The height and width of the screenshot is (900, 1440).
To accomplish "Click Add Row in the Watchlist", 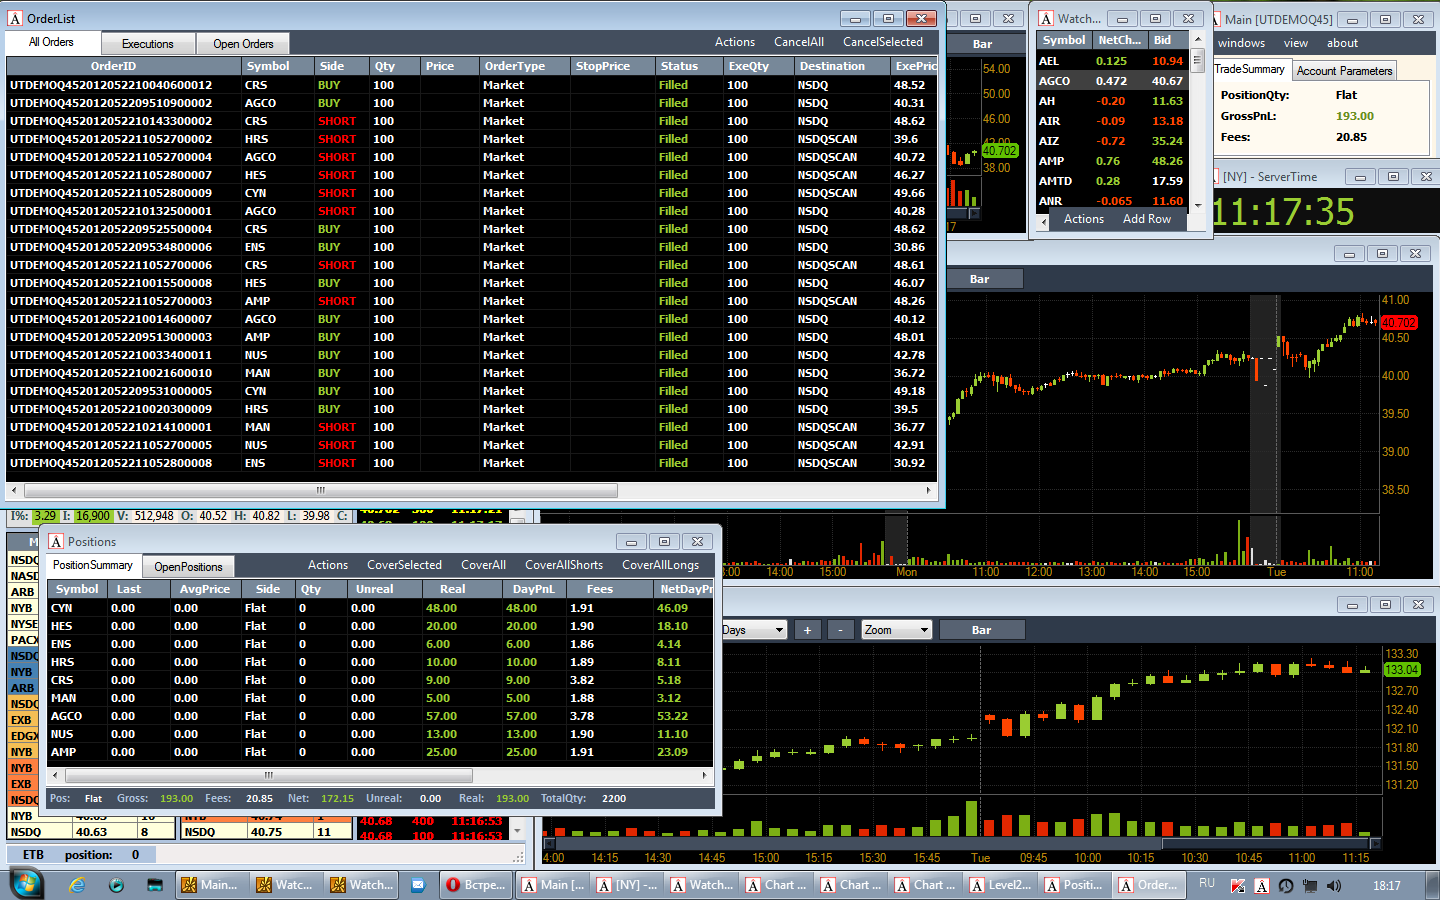I will (x=1147, y=219).
